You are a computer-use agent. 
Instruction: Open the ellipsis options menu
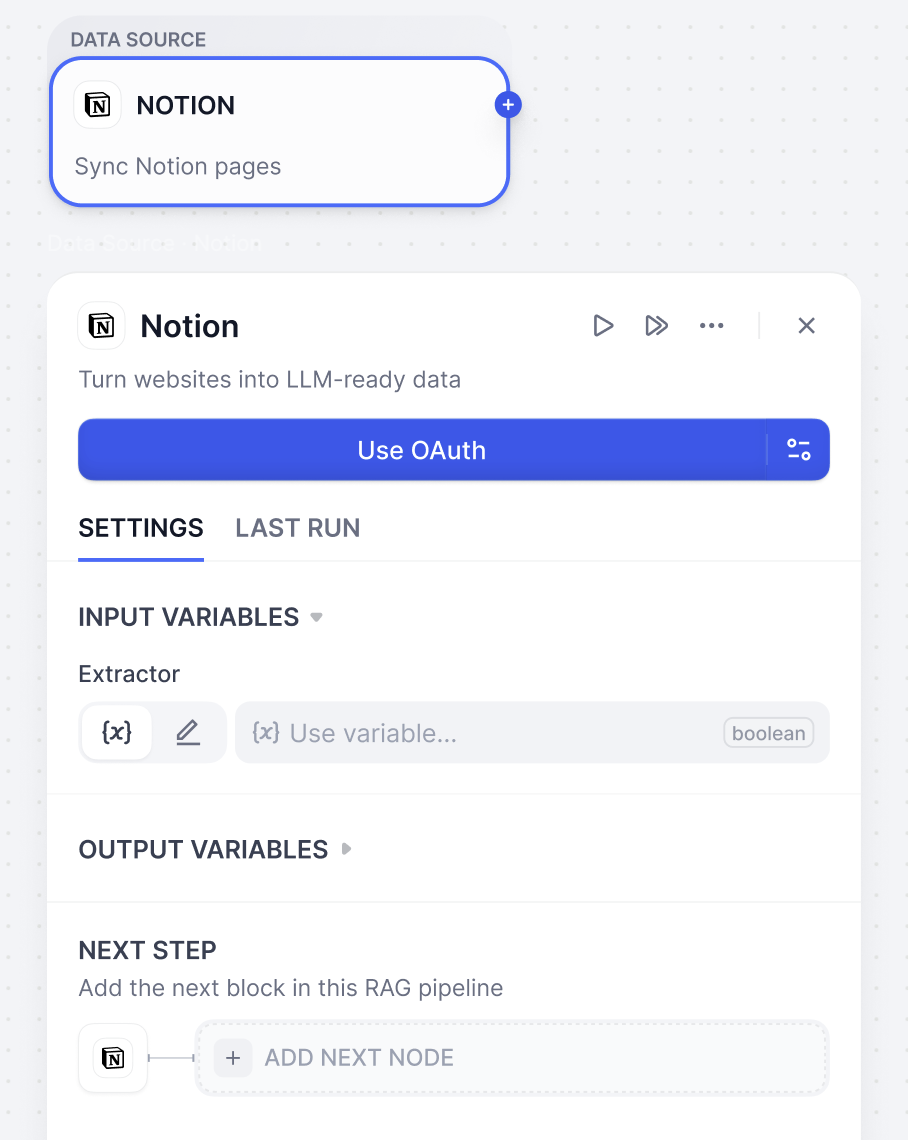[x=711, y=325]
